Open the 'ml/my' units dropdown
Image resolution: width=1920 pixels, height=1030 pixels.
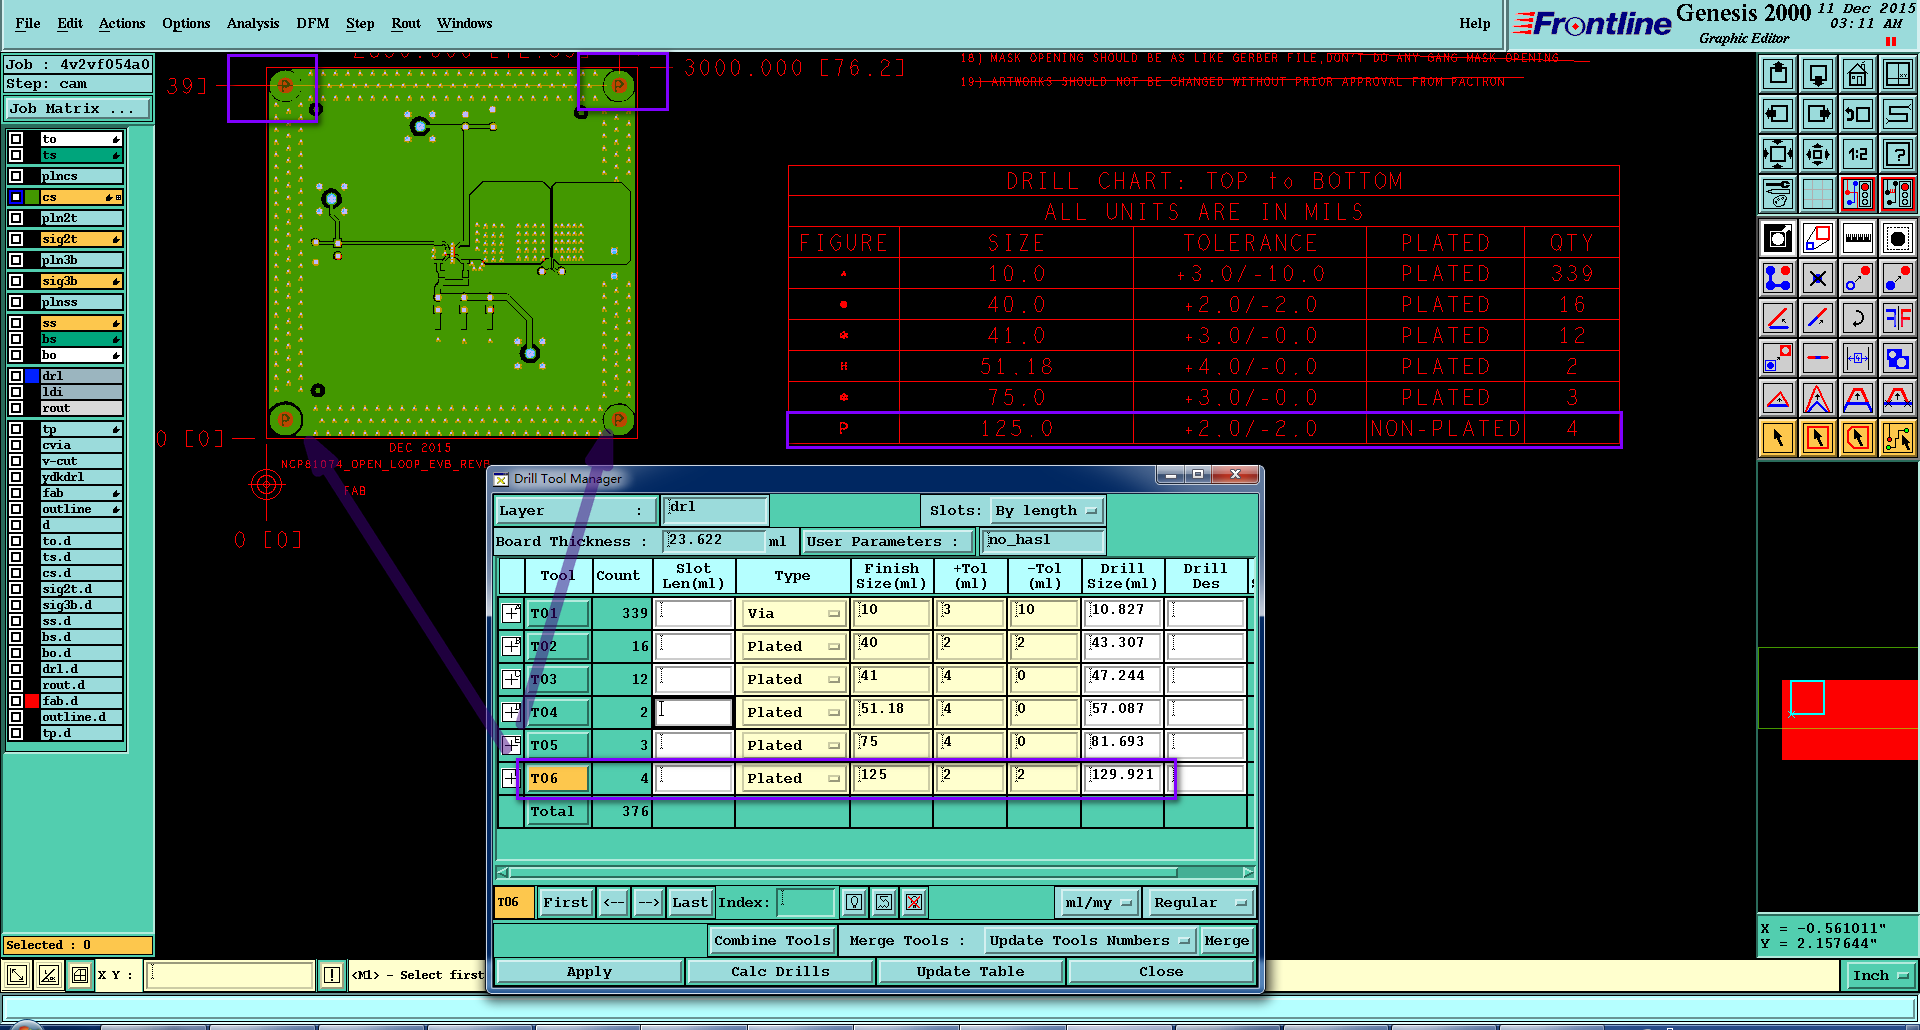pos(1098,903)
